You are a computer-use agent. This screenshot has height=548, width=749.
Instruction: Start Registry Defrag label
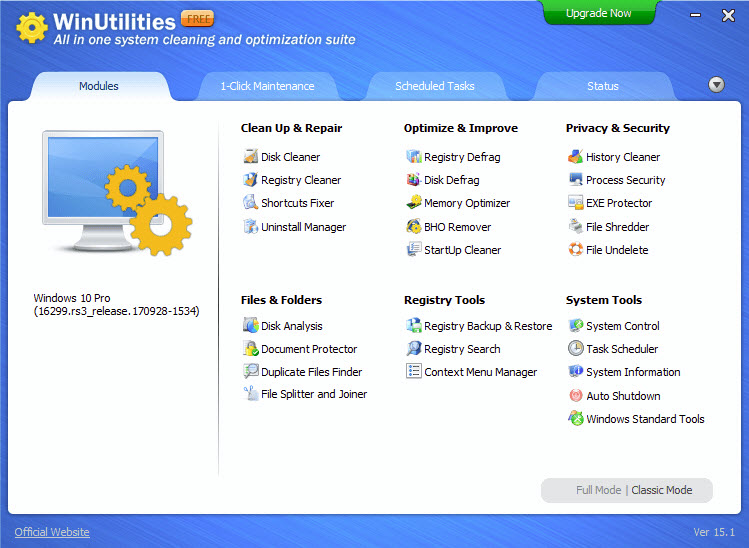coord(462,157)
